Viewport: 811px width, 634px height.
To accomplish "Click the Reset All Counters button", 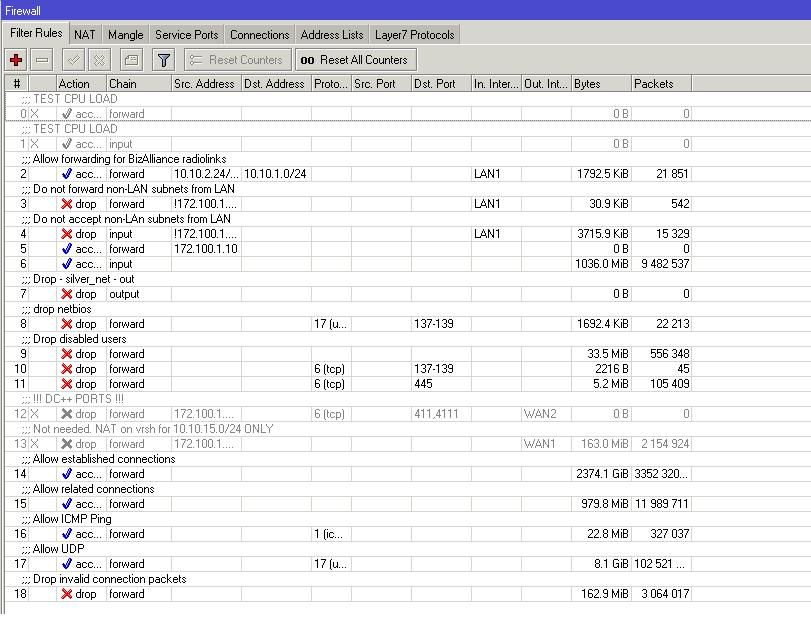I will click(356, 60).
